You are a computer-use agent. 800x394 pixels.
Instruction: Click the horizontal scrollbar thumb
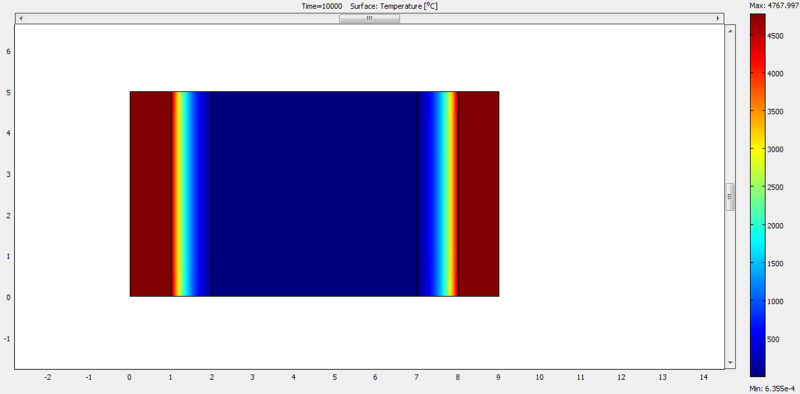(x=369, y=19)
